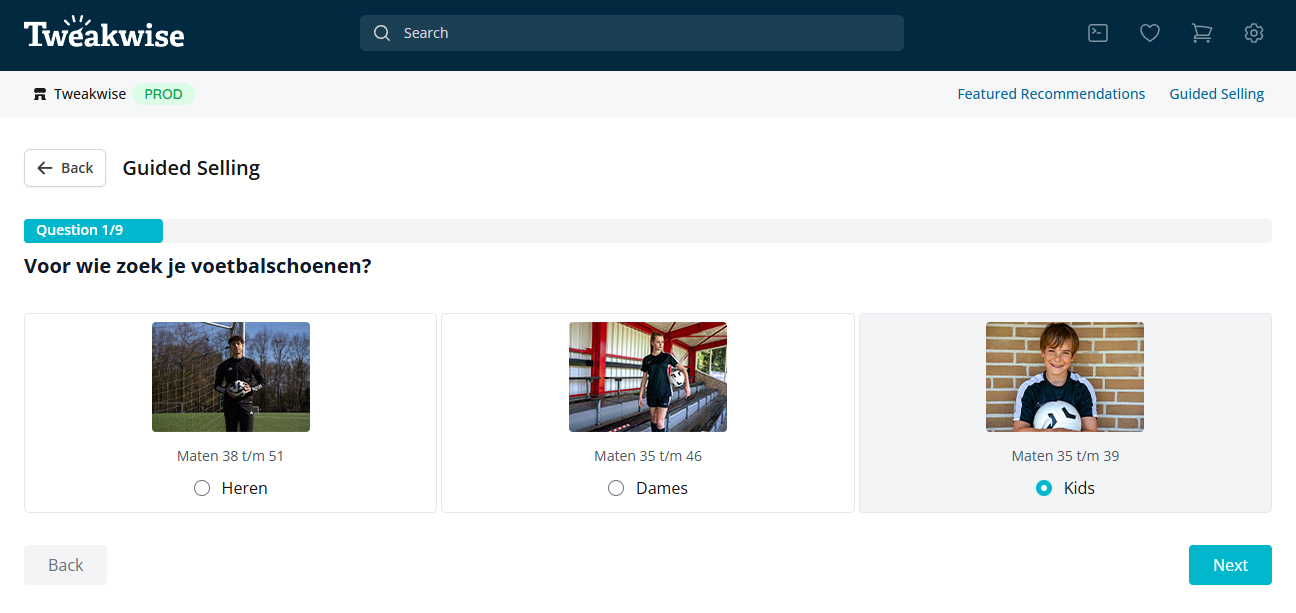Click the Tweakwise logo in header

tap(104, 33)
